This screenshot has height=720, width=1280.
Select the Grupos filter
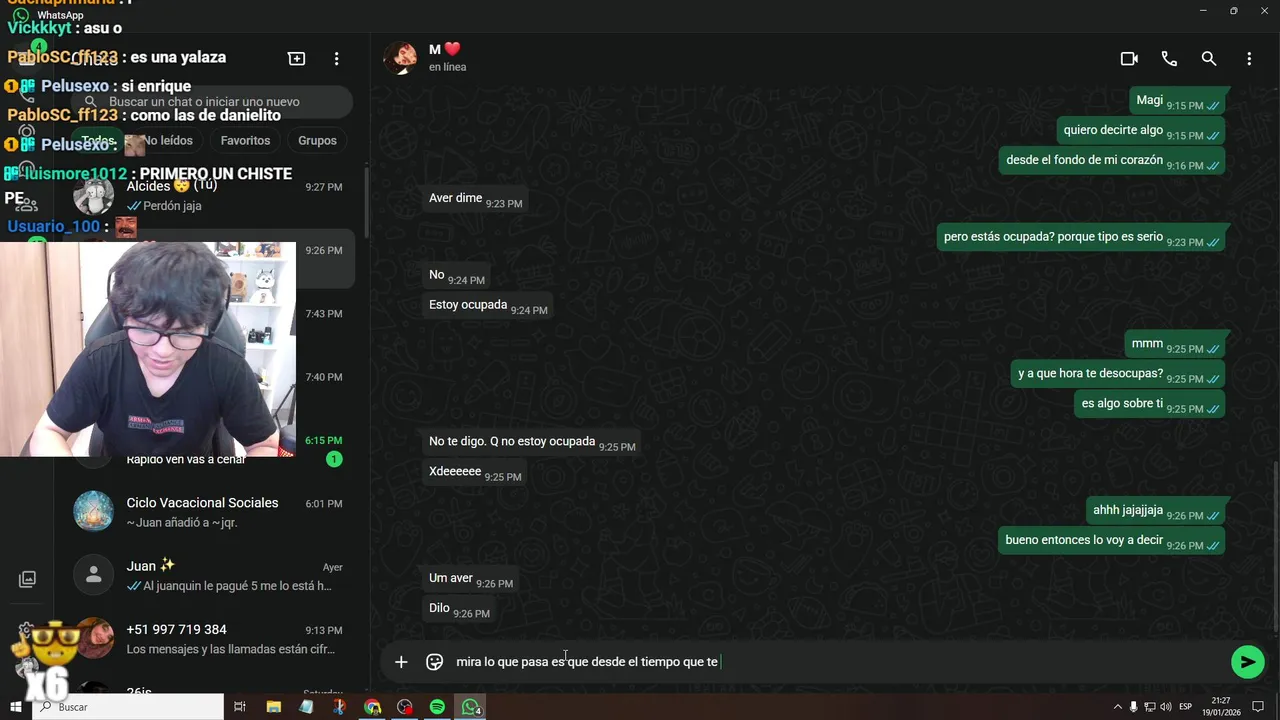(317, 141)
